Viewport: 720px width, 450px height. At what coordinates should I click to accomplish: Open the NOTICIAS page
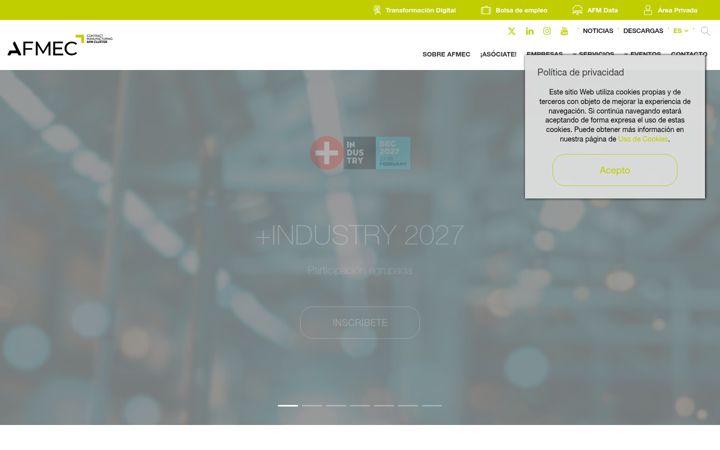[x=598, y=31]
